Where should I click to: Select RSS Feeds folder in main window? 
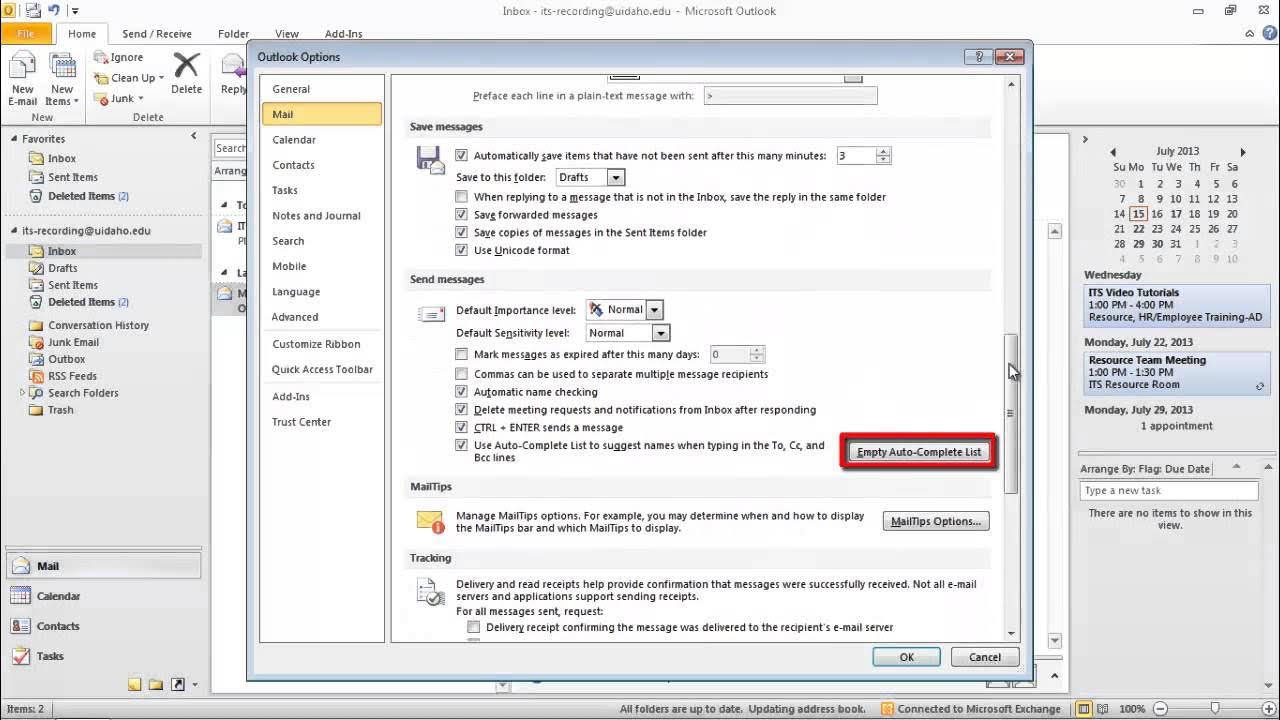click(x=72, y=376)
